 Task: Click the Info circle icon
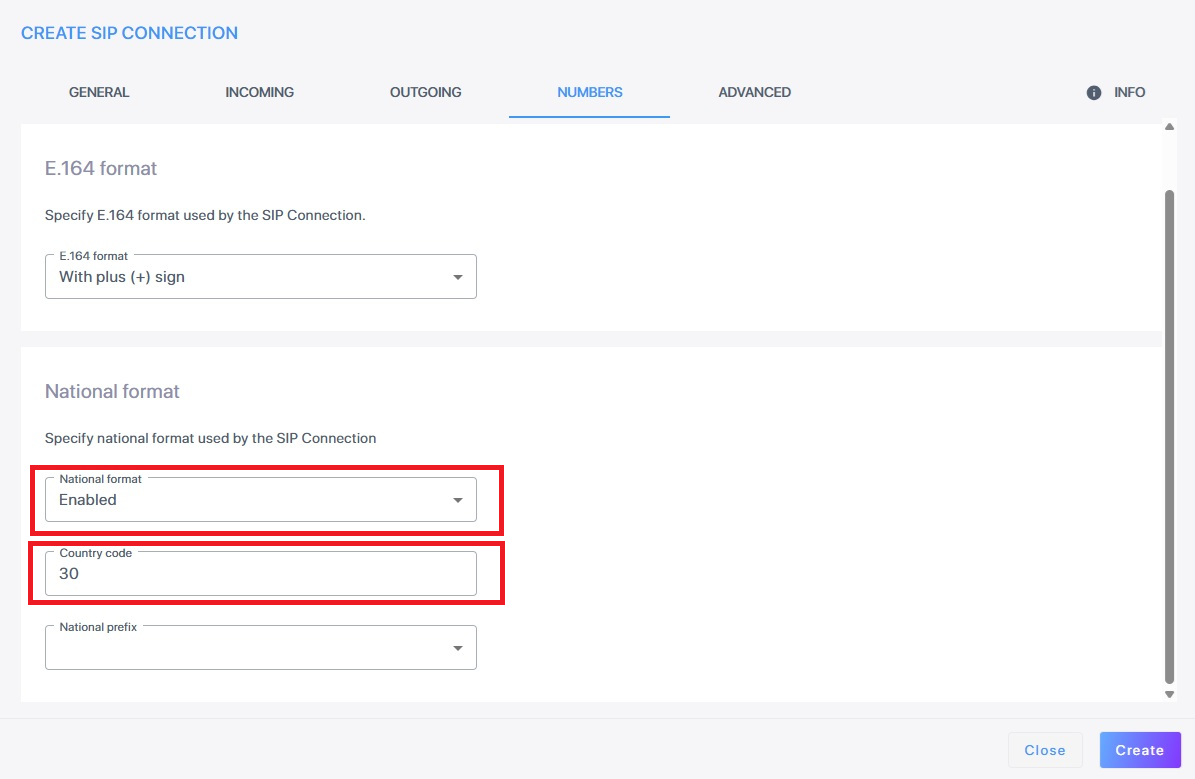[x=1094, y=92]
